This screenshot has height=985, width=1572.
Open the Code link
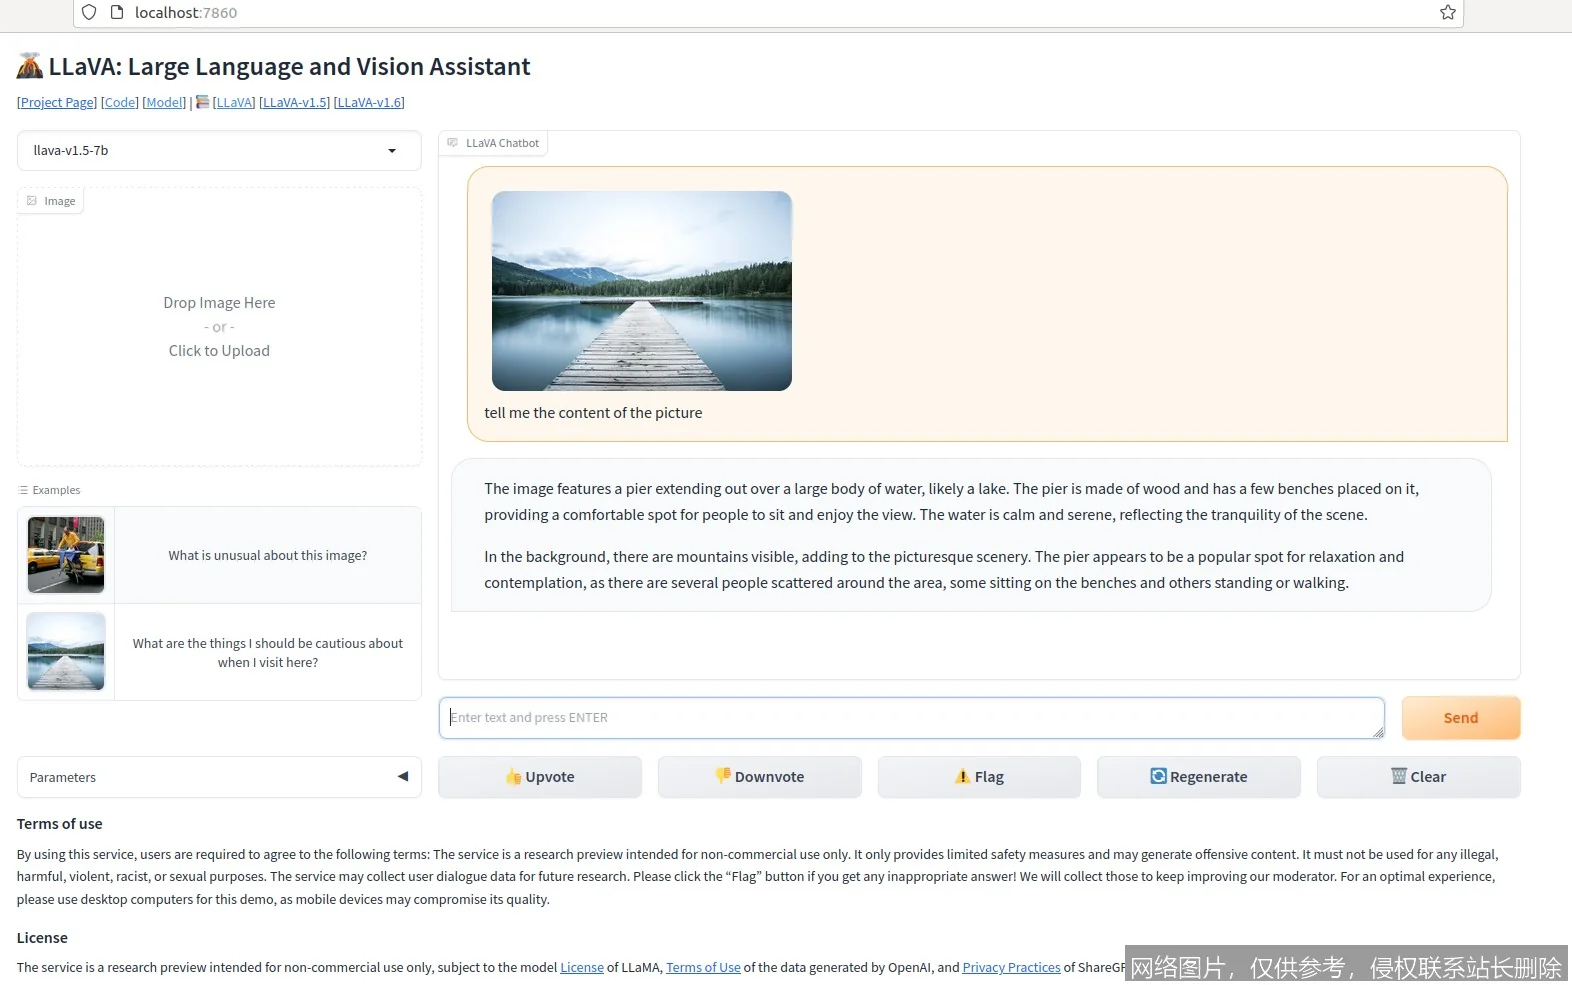(x=120, y=103)
